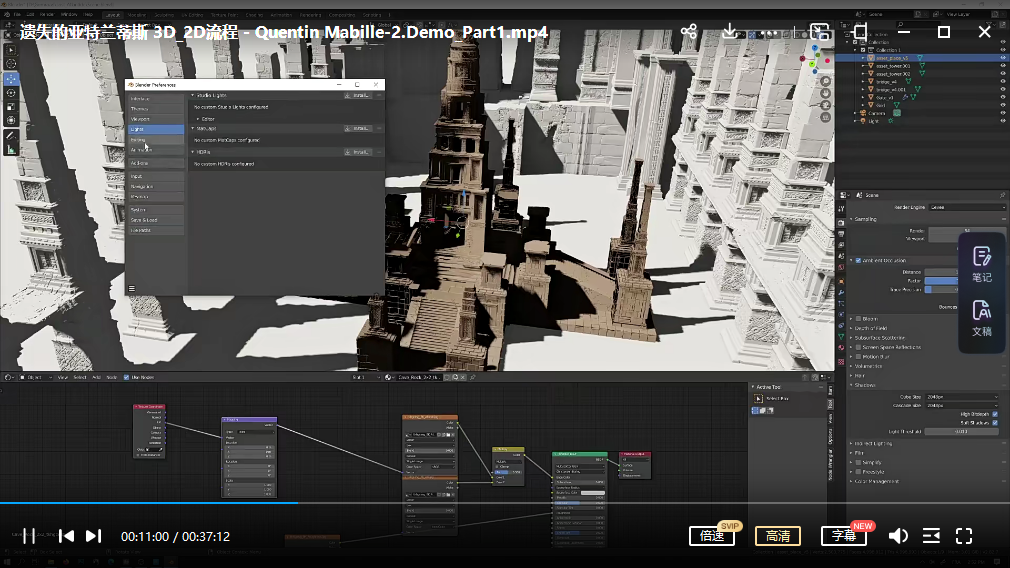Switch to Save & Load tab in Preferences

156,220
